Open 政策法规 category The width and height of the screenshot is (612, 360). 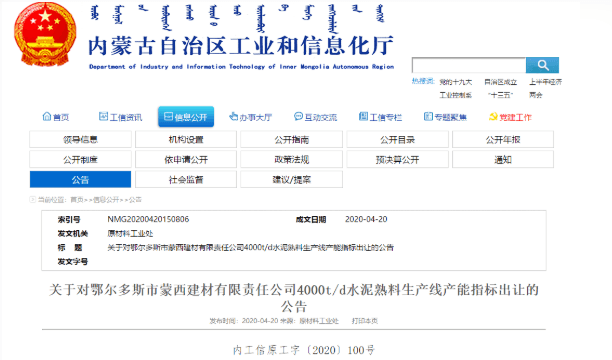click(x=292, y=159)
